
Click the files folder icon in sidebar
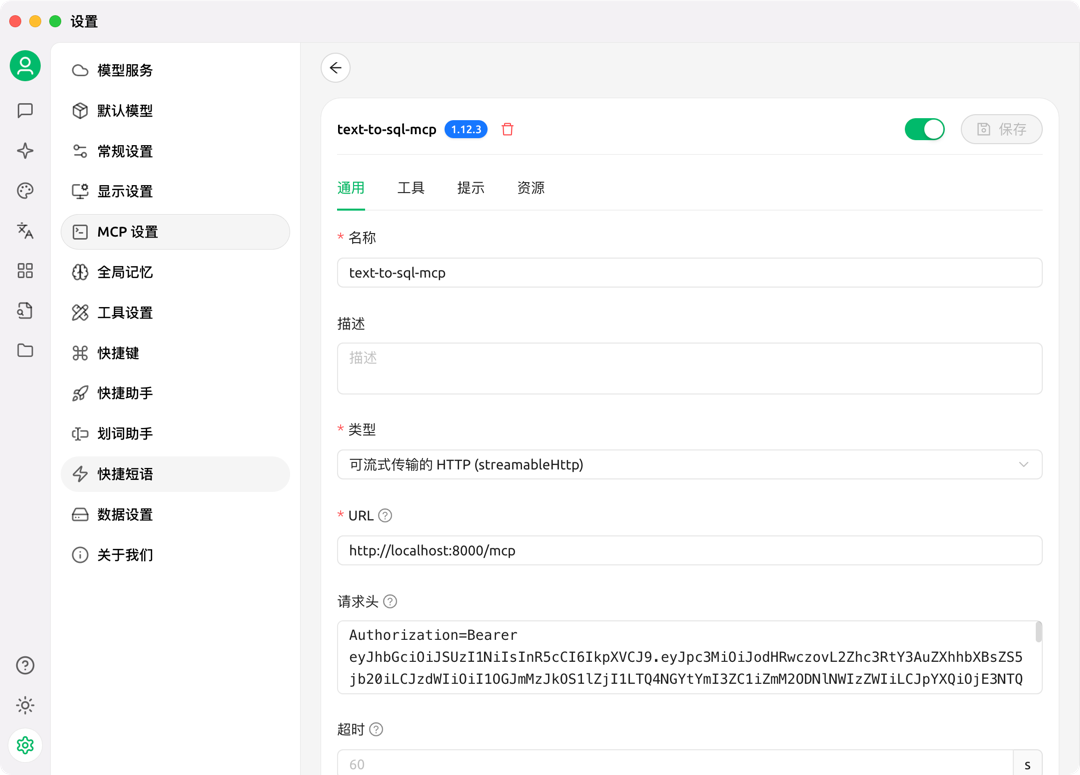(24, 350)
